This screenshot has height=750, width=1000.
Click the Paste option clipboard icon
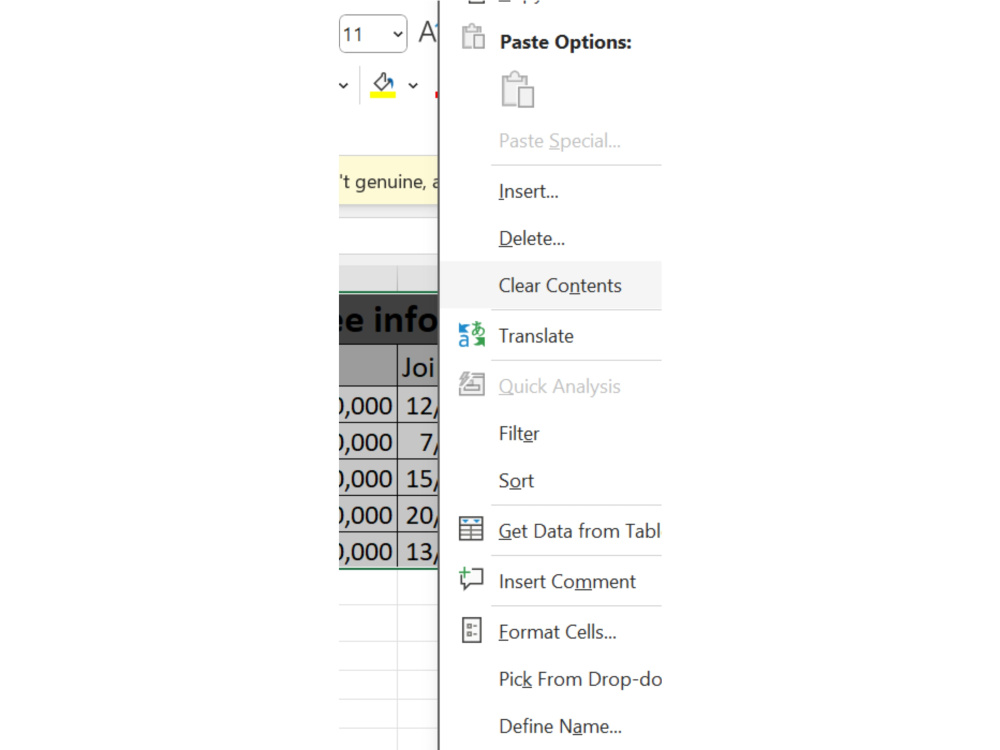(518, 90)
